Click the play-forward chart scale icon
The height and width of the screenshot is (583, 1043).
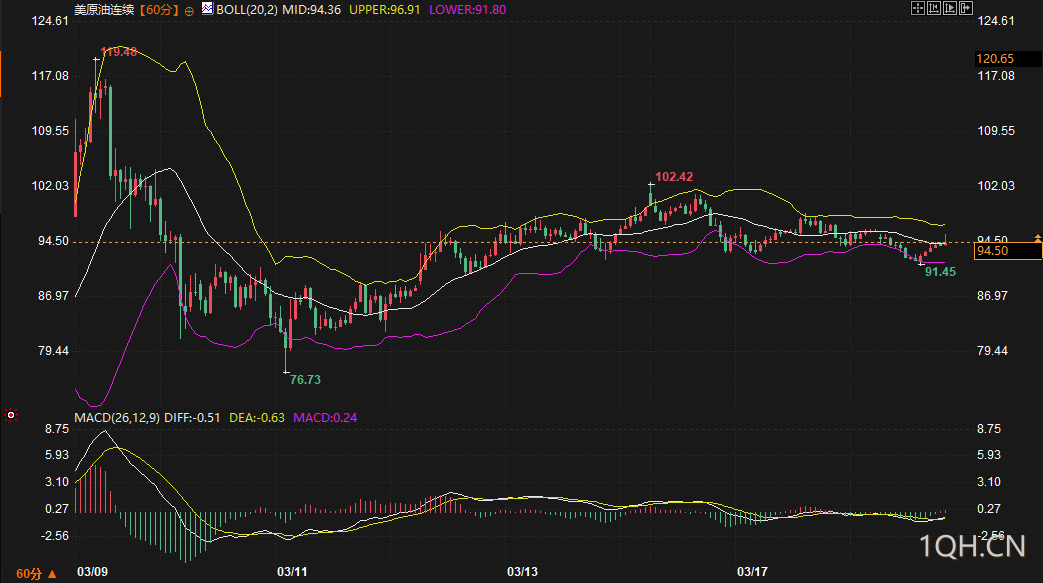[950, 8]
